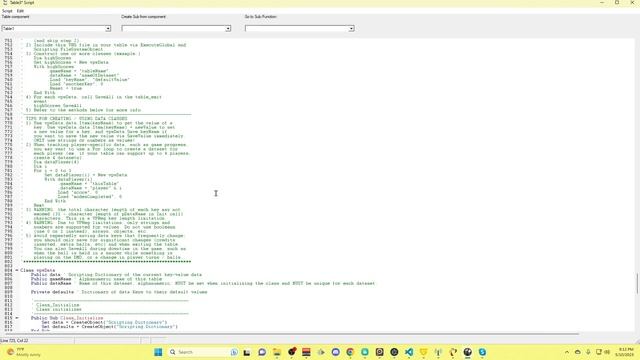Show hidden system tray icons

(567, 352)
